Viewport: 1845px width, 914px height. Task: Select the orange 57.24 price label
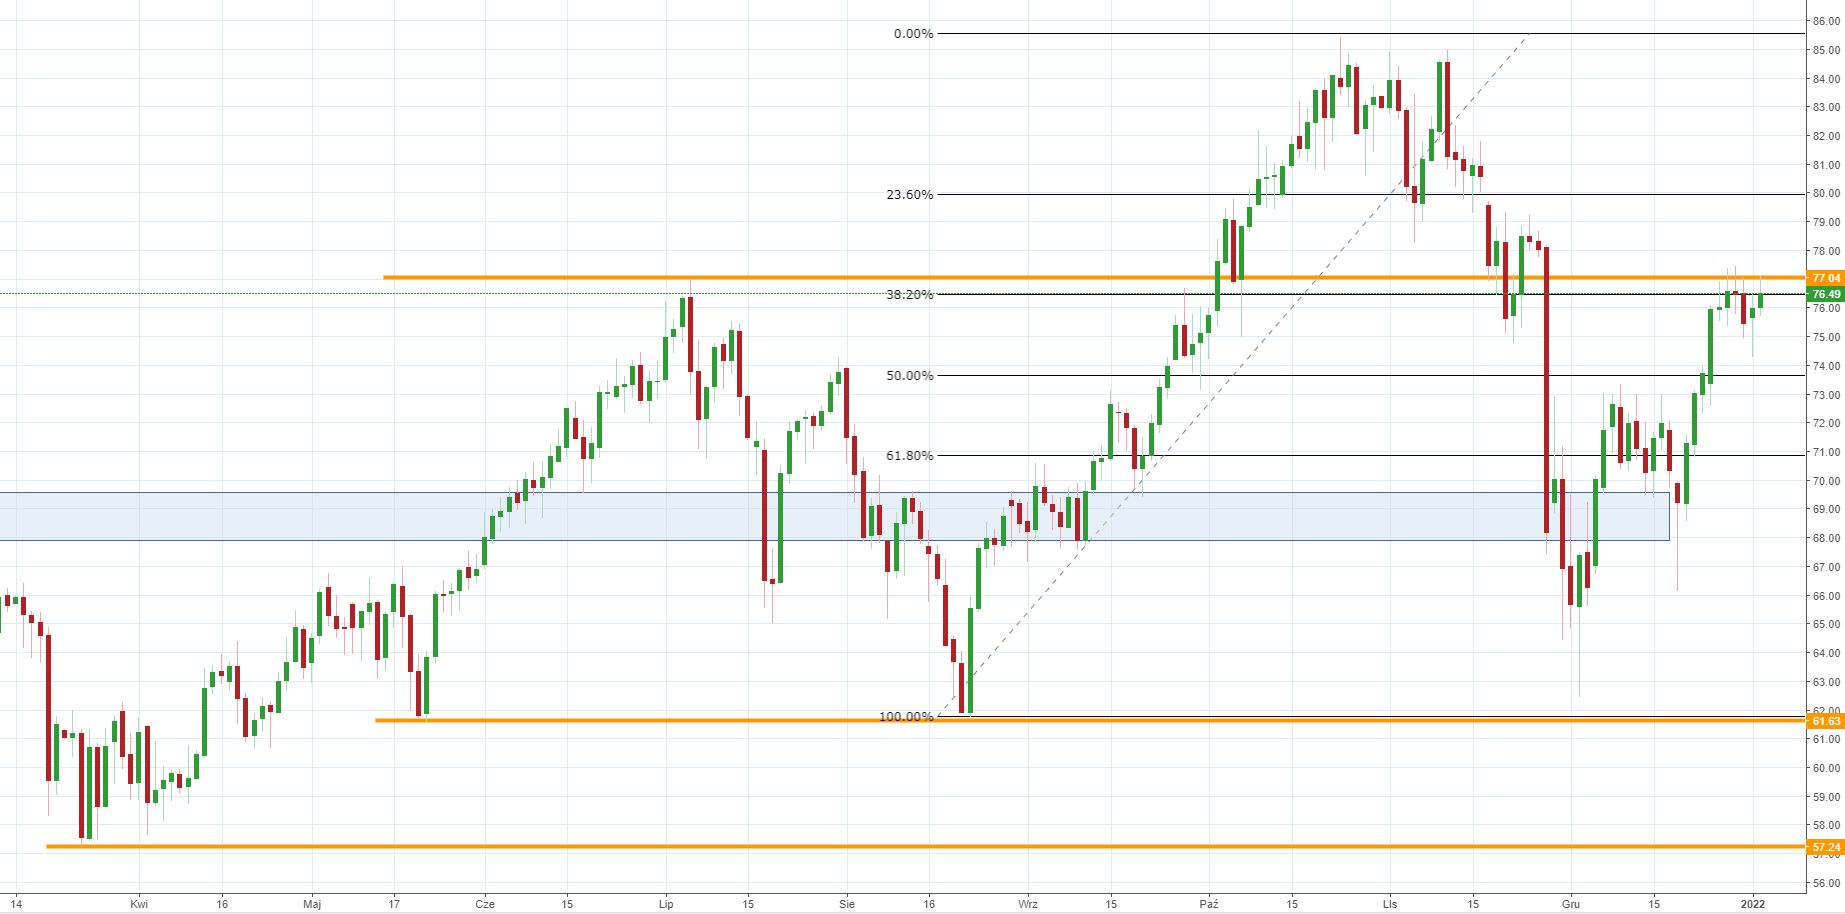[1825, 847]
